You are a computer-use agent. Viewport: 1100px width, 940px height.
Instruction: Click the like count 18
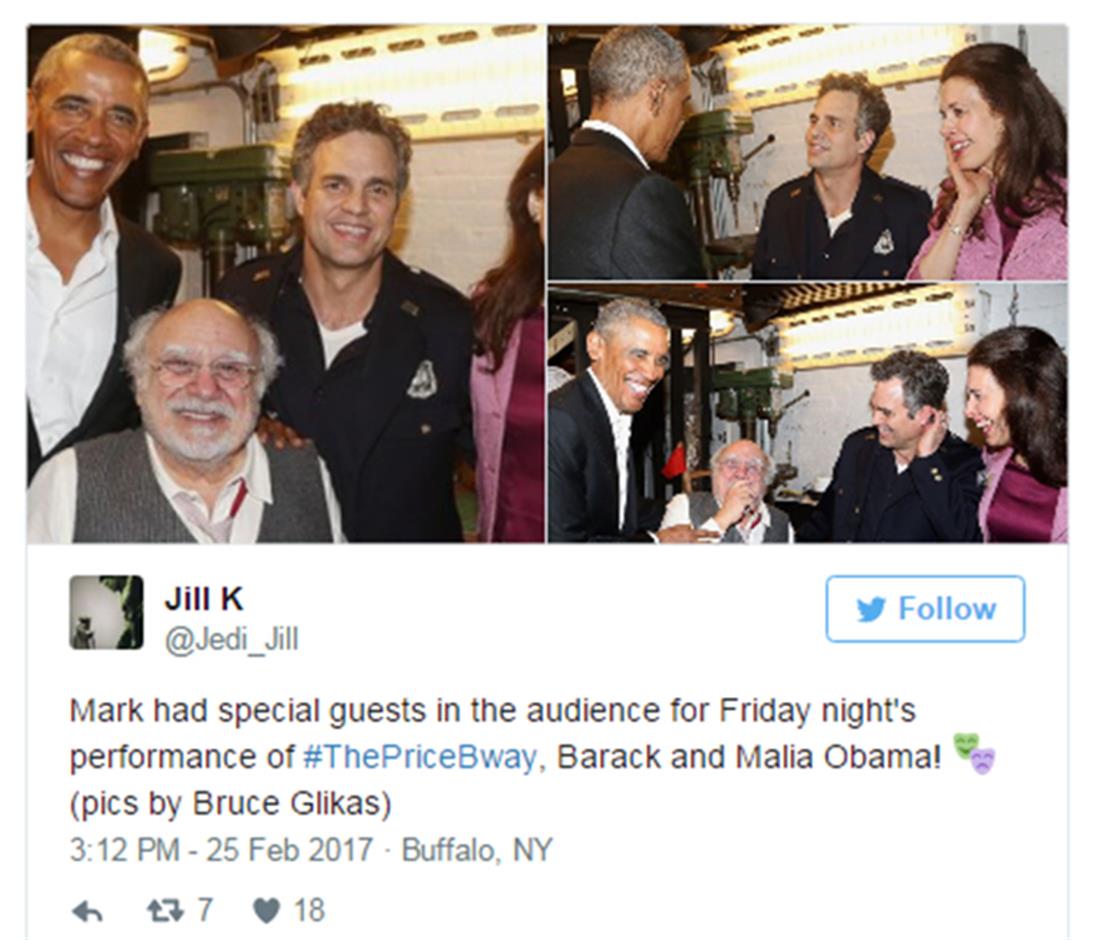(x=309, y=911)
